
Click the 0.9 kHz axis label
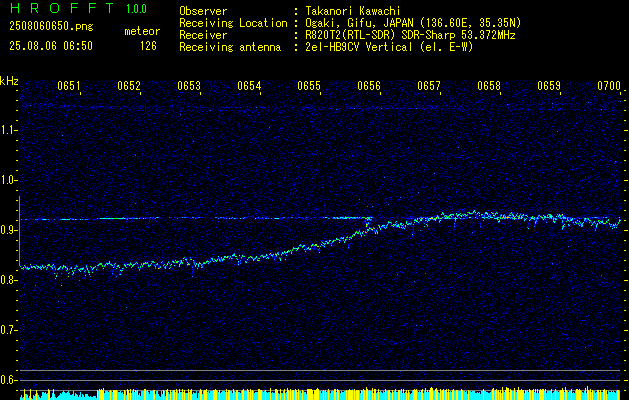7,230
